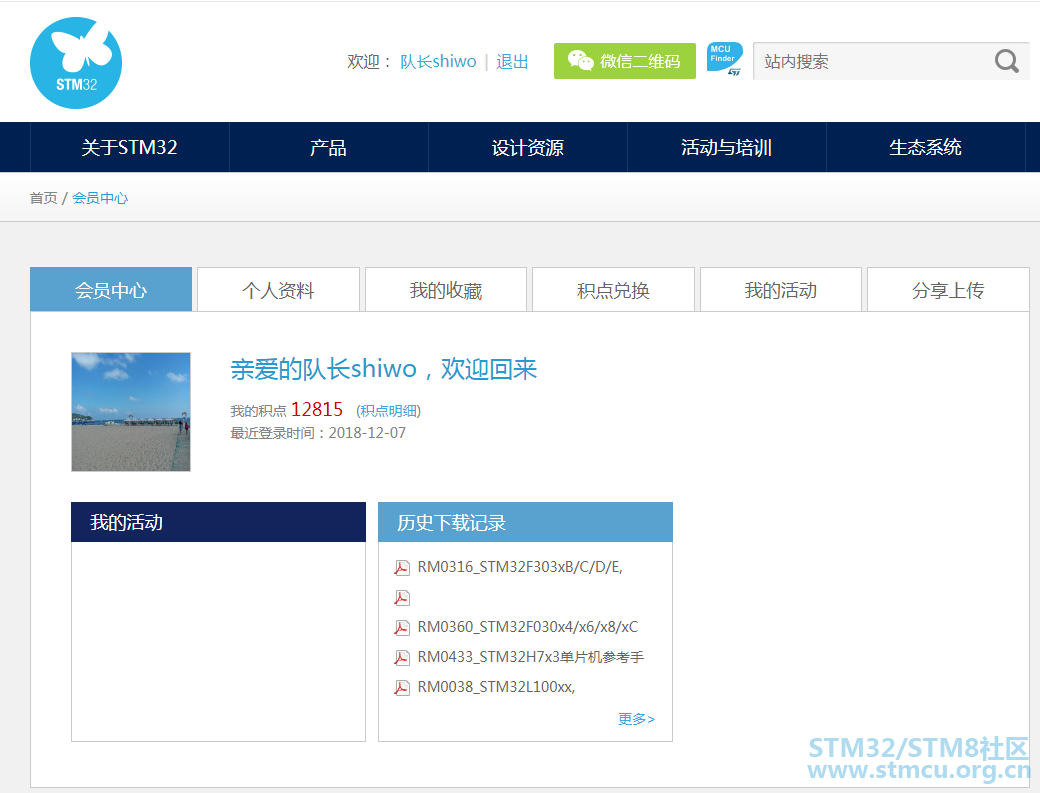Open download RM0316_STM32F303xB/C/D/E
The image size is (1040, 793).
tap(520, 568)
